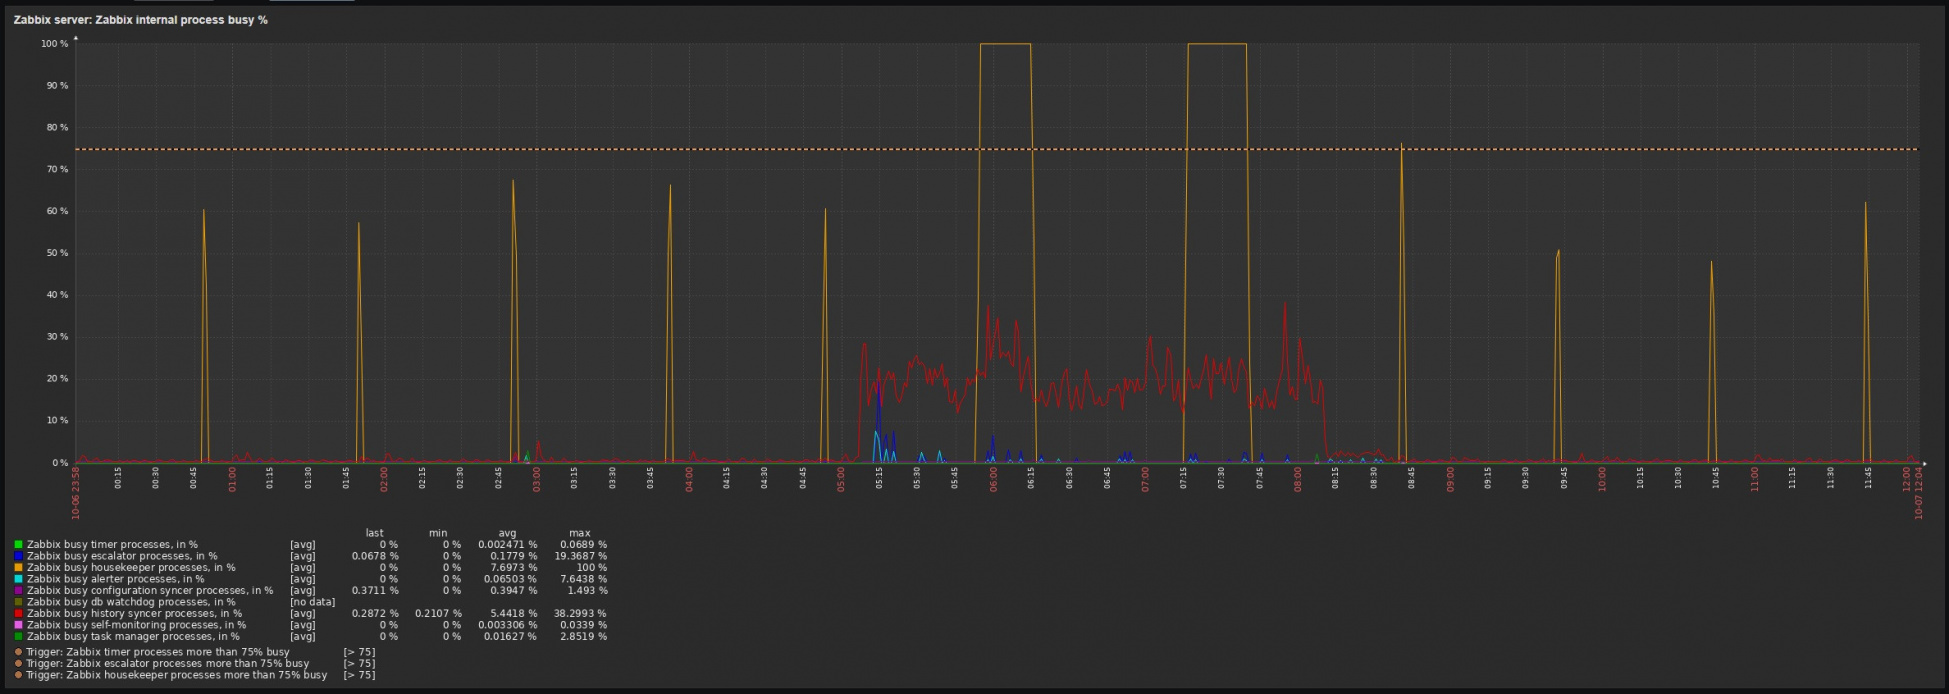
Task: Click the pink self-monitoring legend swatch
Action: 18,625
